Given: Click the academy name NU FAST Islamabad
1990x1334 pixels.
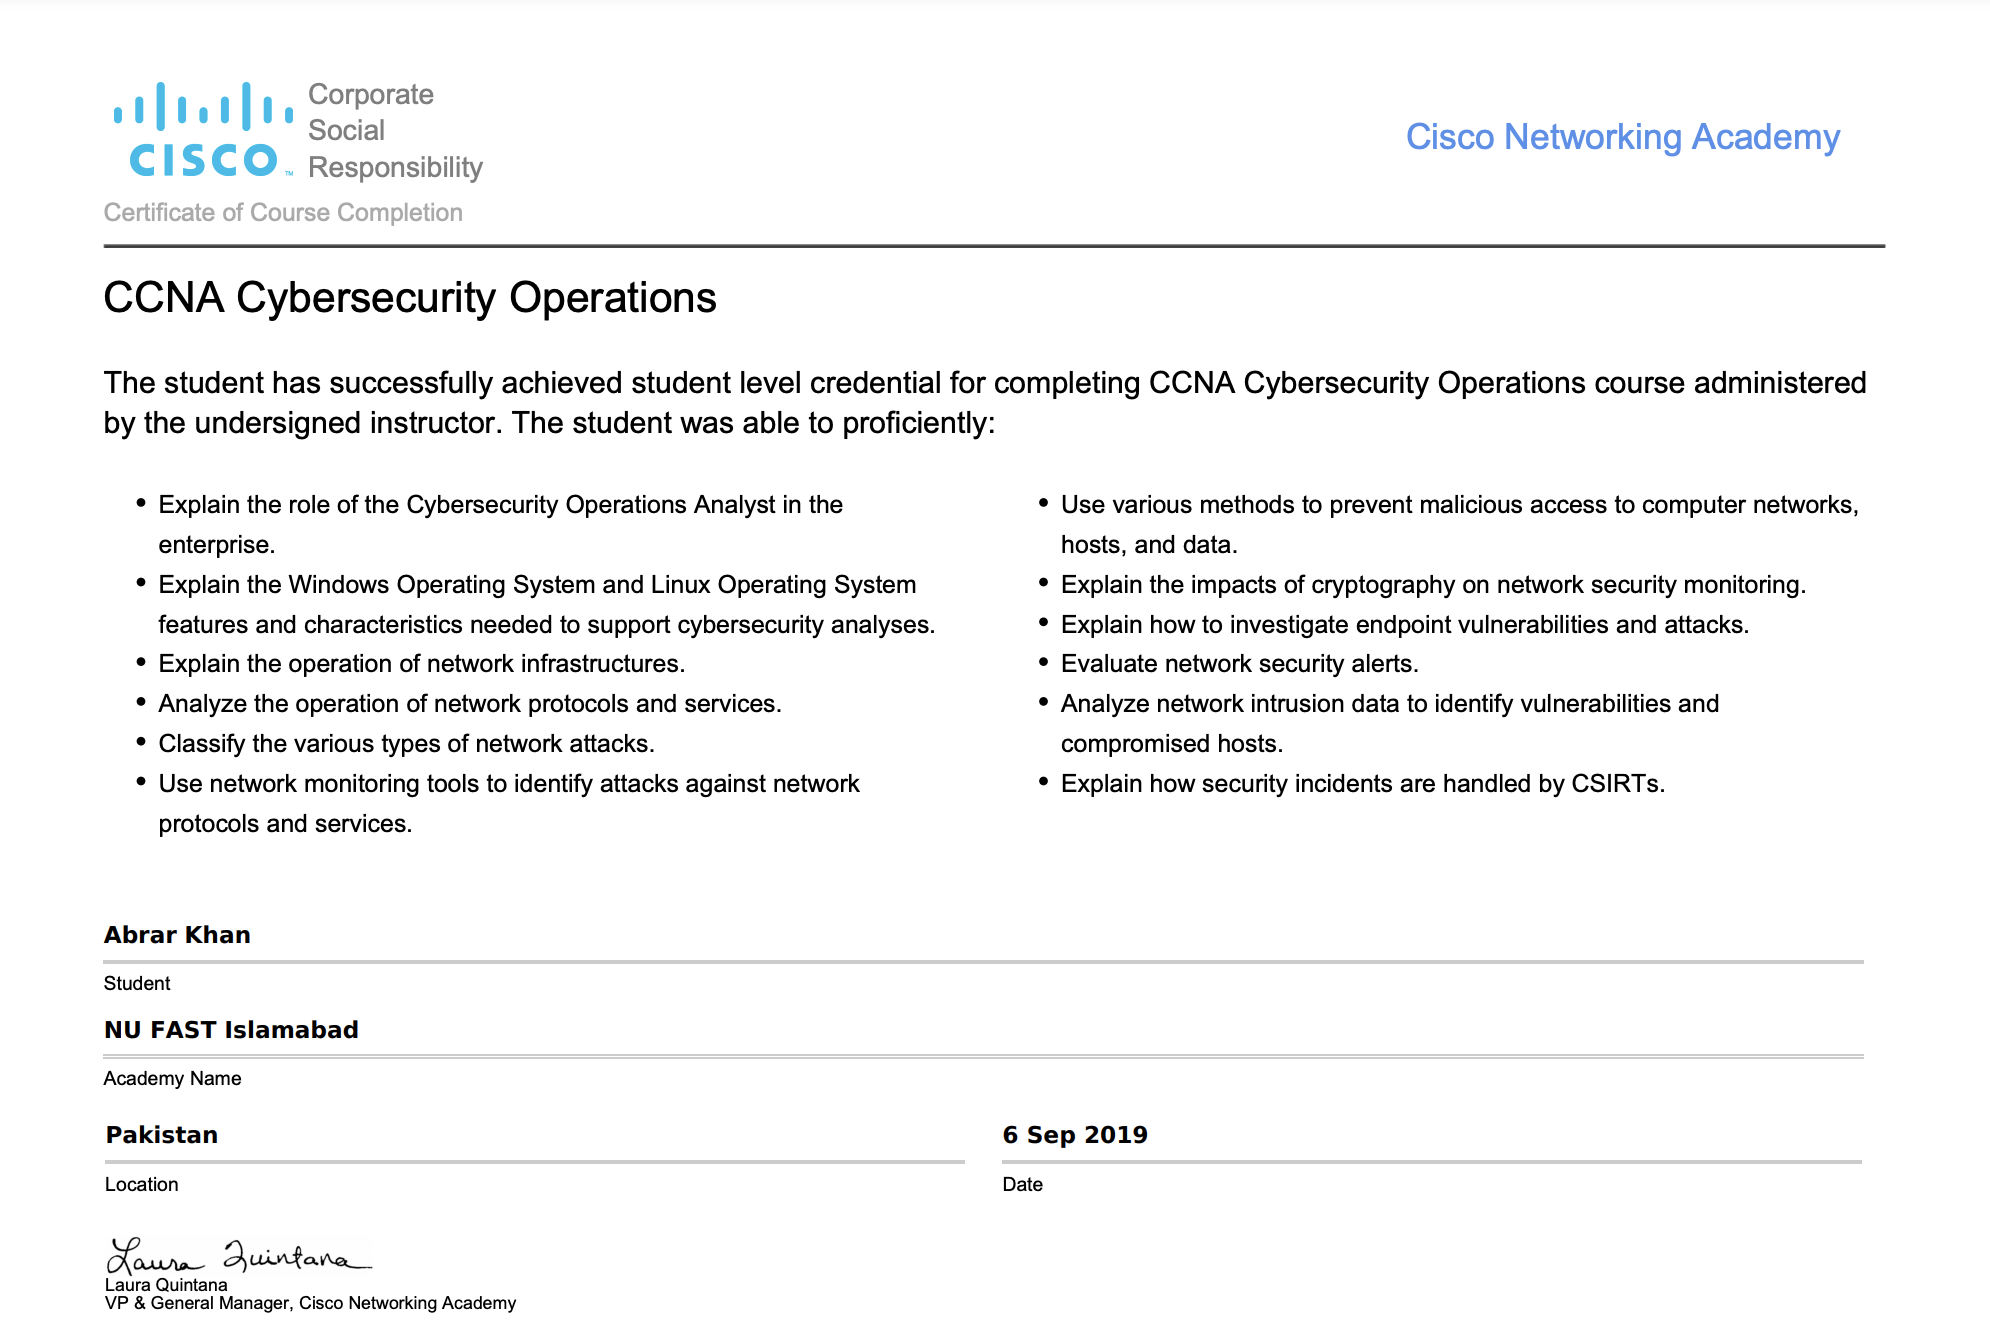Looking at the screenshot, I should pos(231,1030).
